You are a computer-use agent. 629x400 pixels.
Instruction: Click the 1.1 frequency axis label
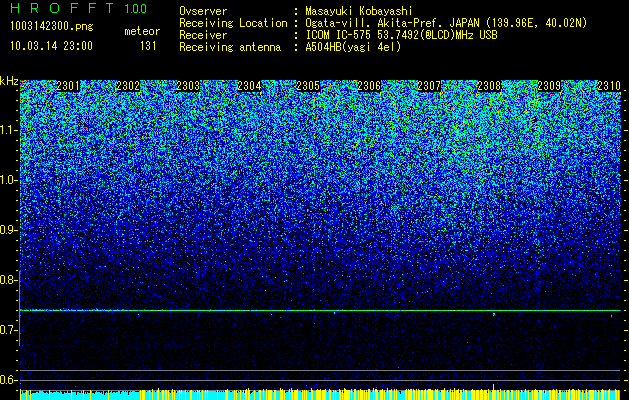[x=9, y=130]
